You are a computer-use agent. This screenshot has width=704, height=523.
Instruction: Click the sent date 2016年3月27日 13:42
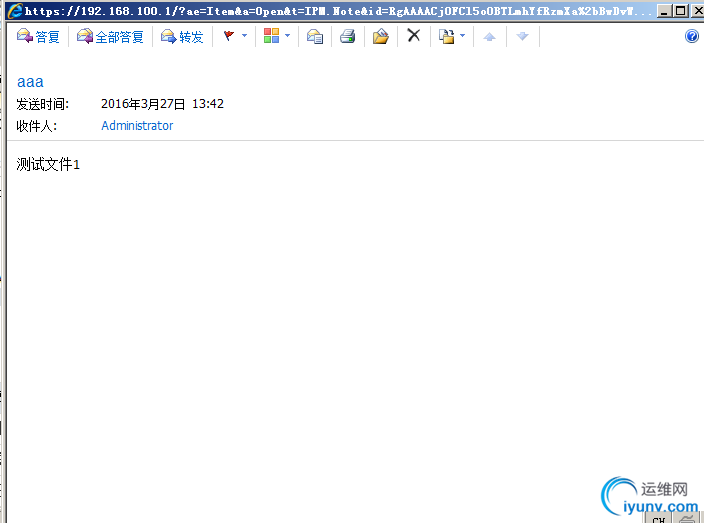pos(163,104)
